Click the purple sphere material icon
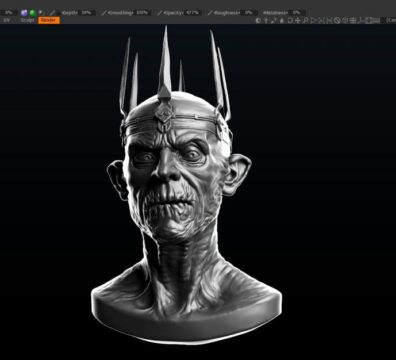Screen dimensions: 396x360 click(x=24, y=13)
